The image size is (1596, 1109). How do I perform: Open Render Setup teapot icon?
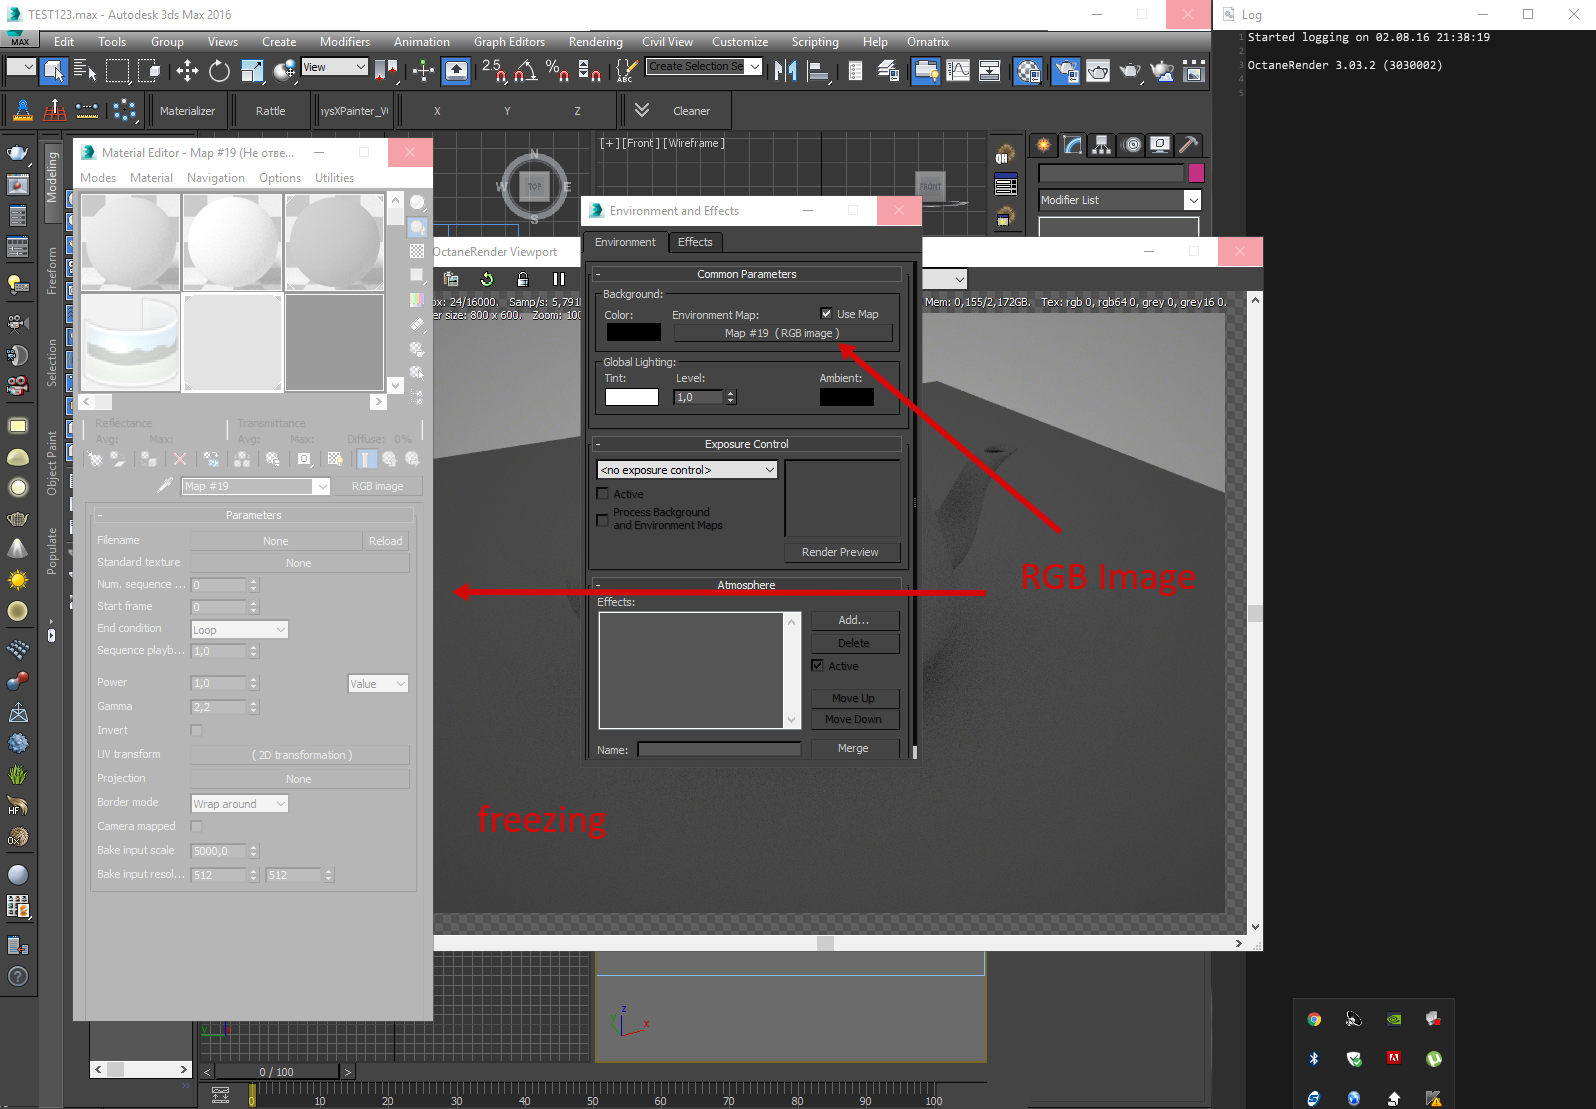[1066, 70]
